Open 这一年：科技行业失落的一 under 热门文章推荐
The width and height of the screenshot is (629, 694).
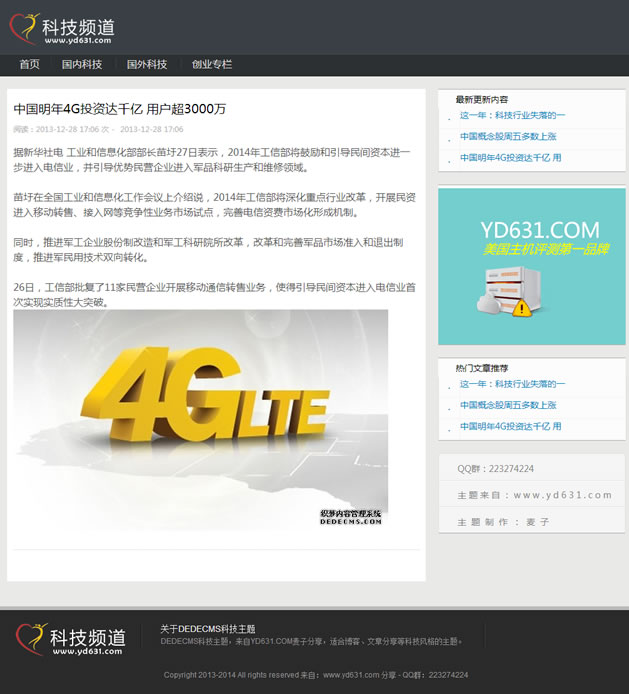click(x=512, y=384)
